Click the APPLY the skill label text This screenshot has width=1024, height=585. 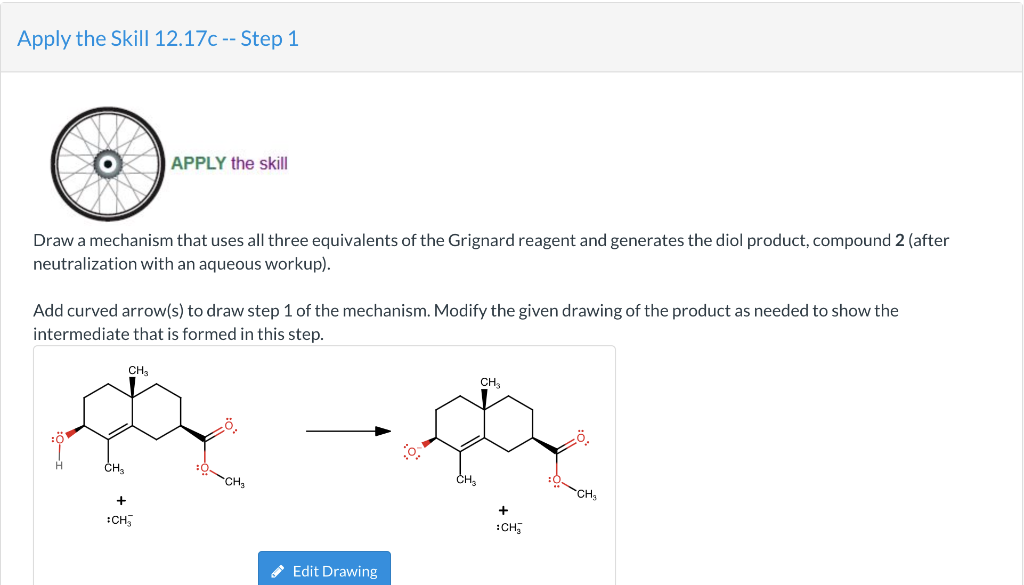229,163
